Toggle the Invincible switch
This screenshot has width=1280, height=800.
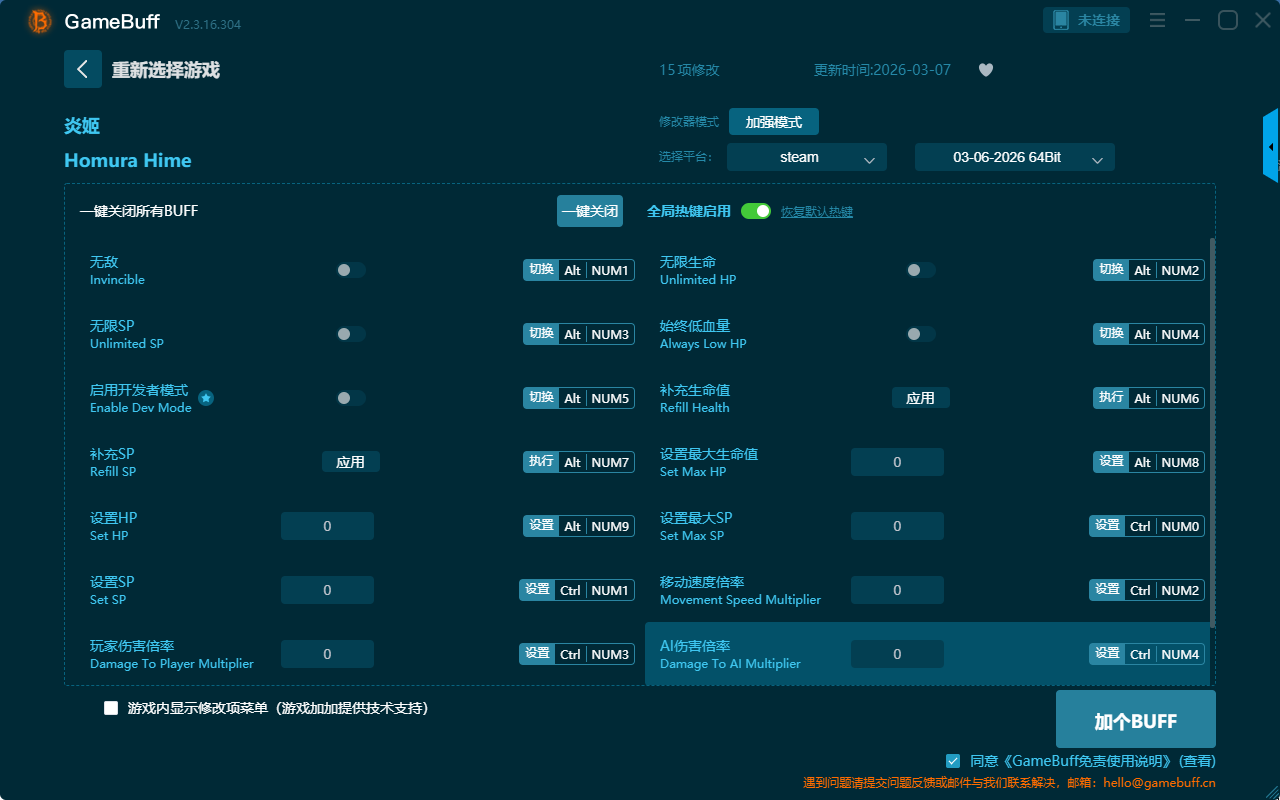coord(350,270)
